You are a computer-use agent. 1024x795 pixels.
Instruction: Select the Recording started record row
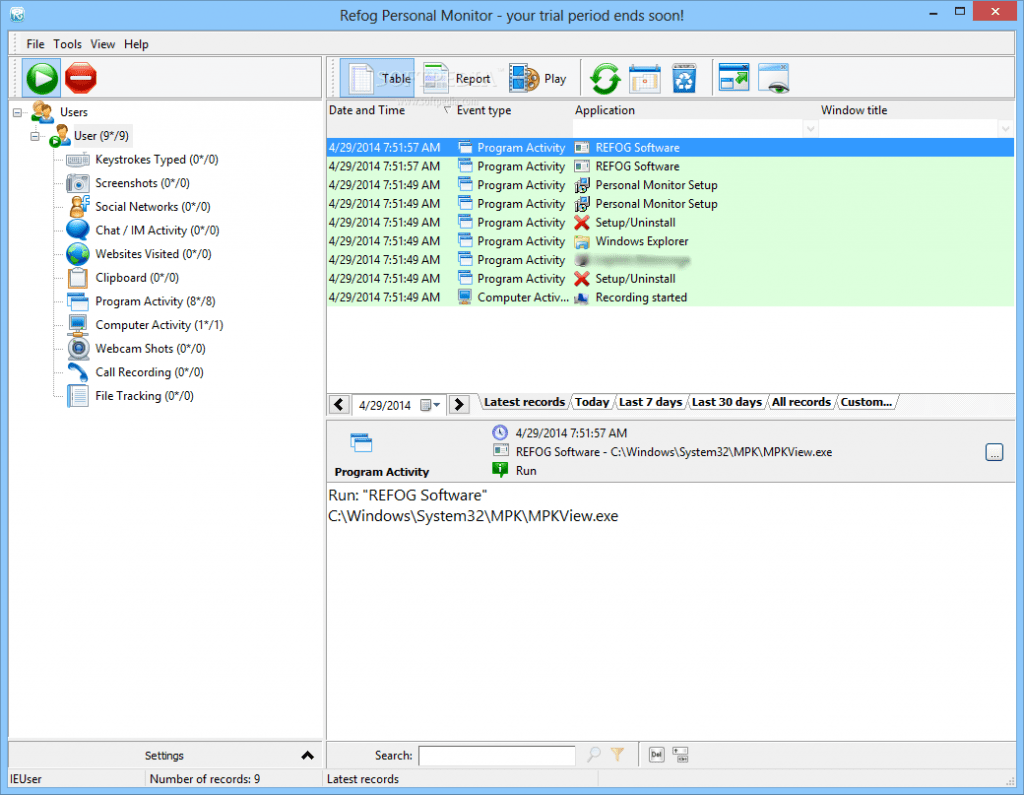670,297
